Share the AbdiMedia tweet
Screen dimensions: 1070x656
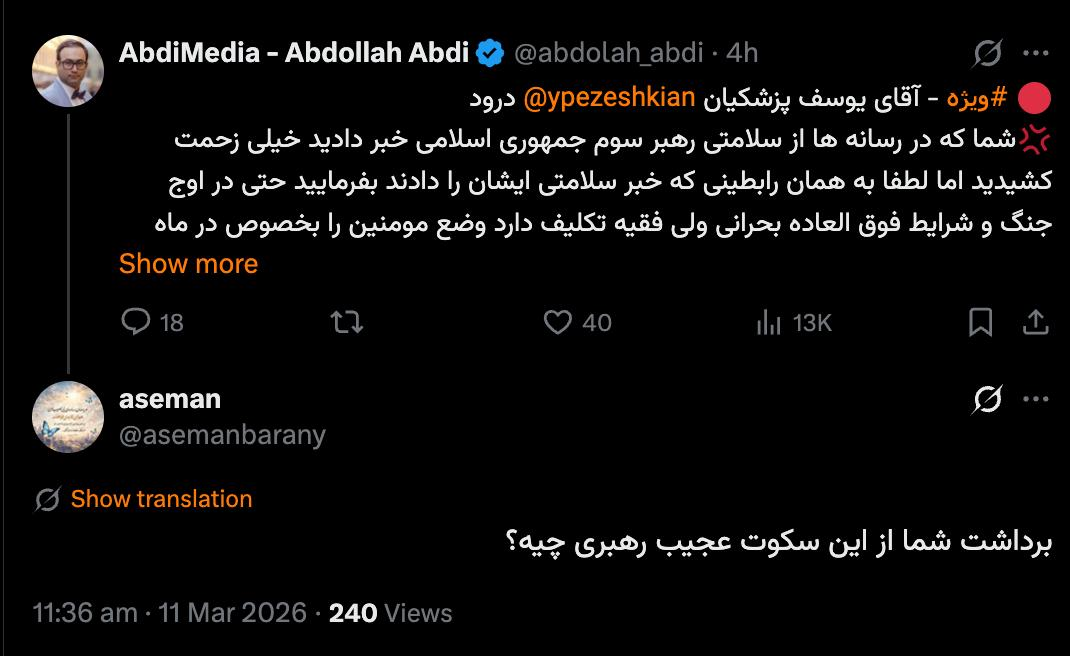1035,322
